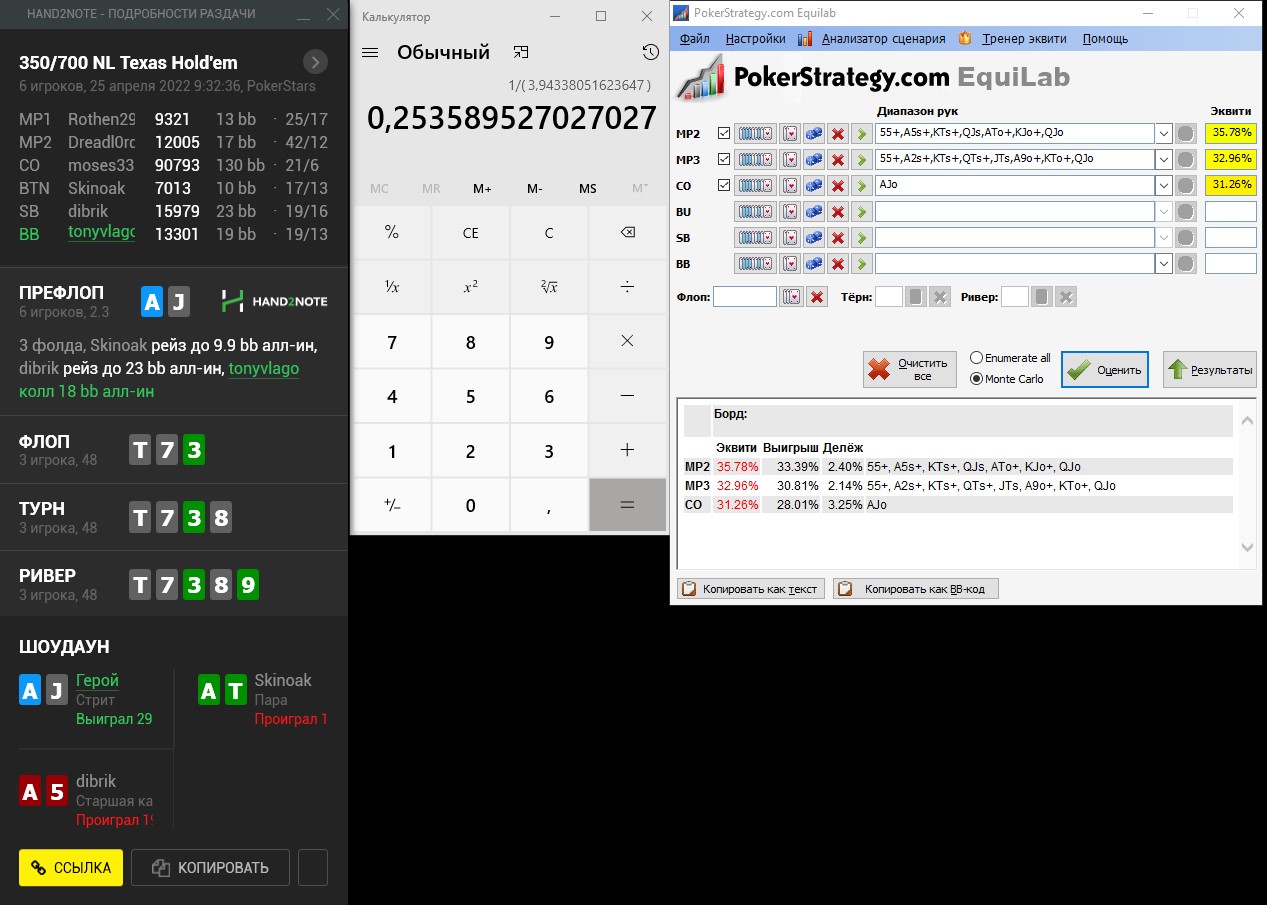Open hand range selector for MP2 row
The width and height of the screenshot is (1267, 905).
(755, 133)
